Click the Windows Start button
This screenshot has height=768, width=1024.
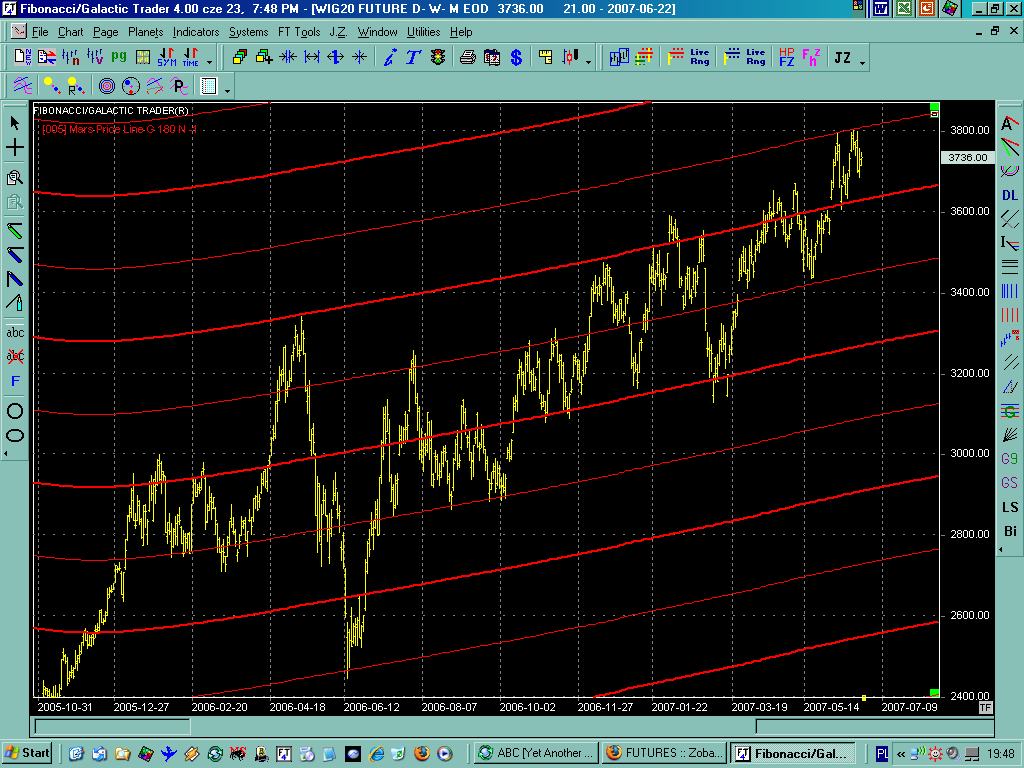[x=27, y=753]
